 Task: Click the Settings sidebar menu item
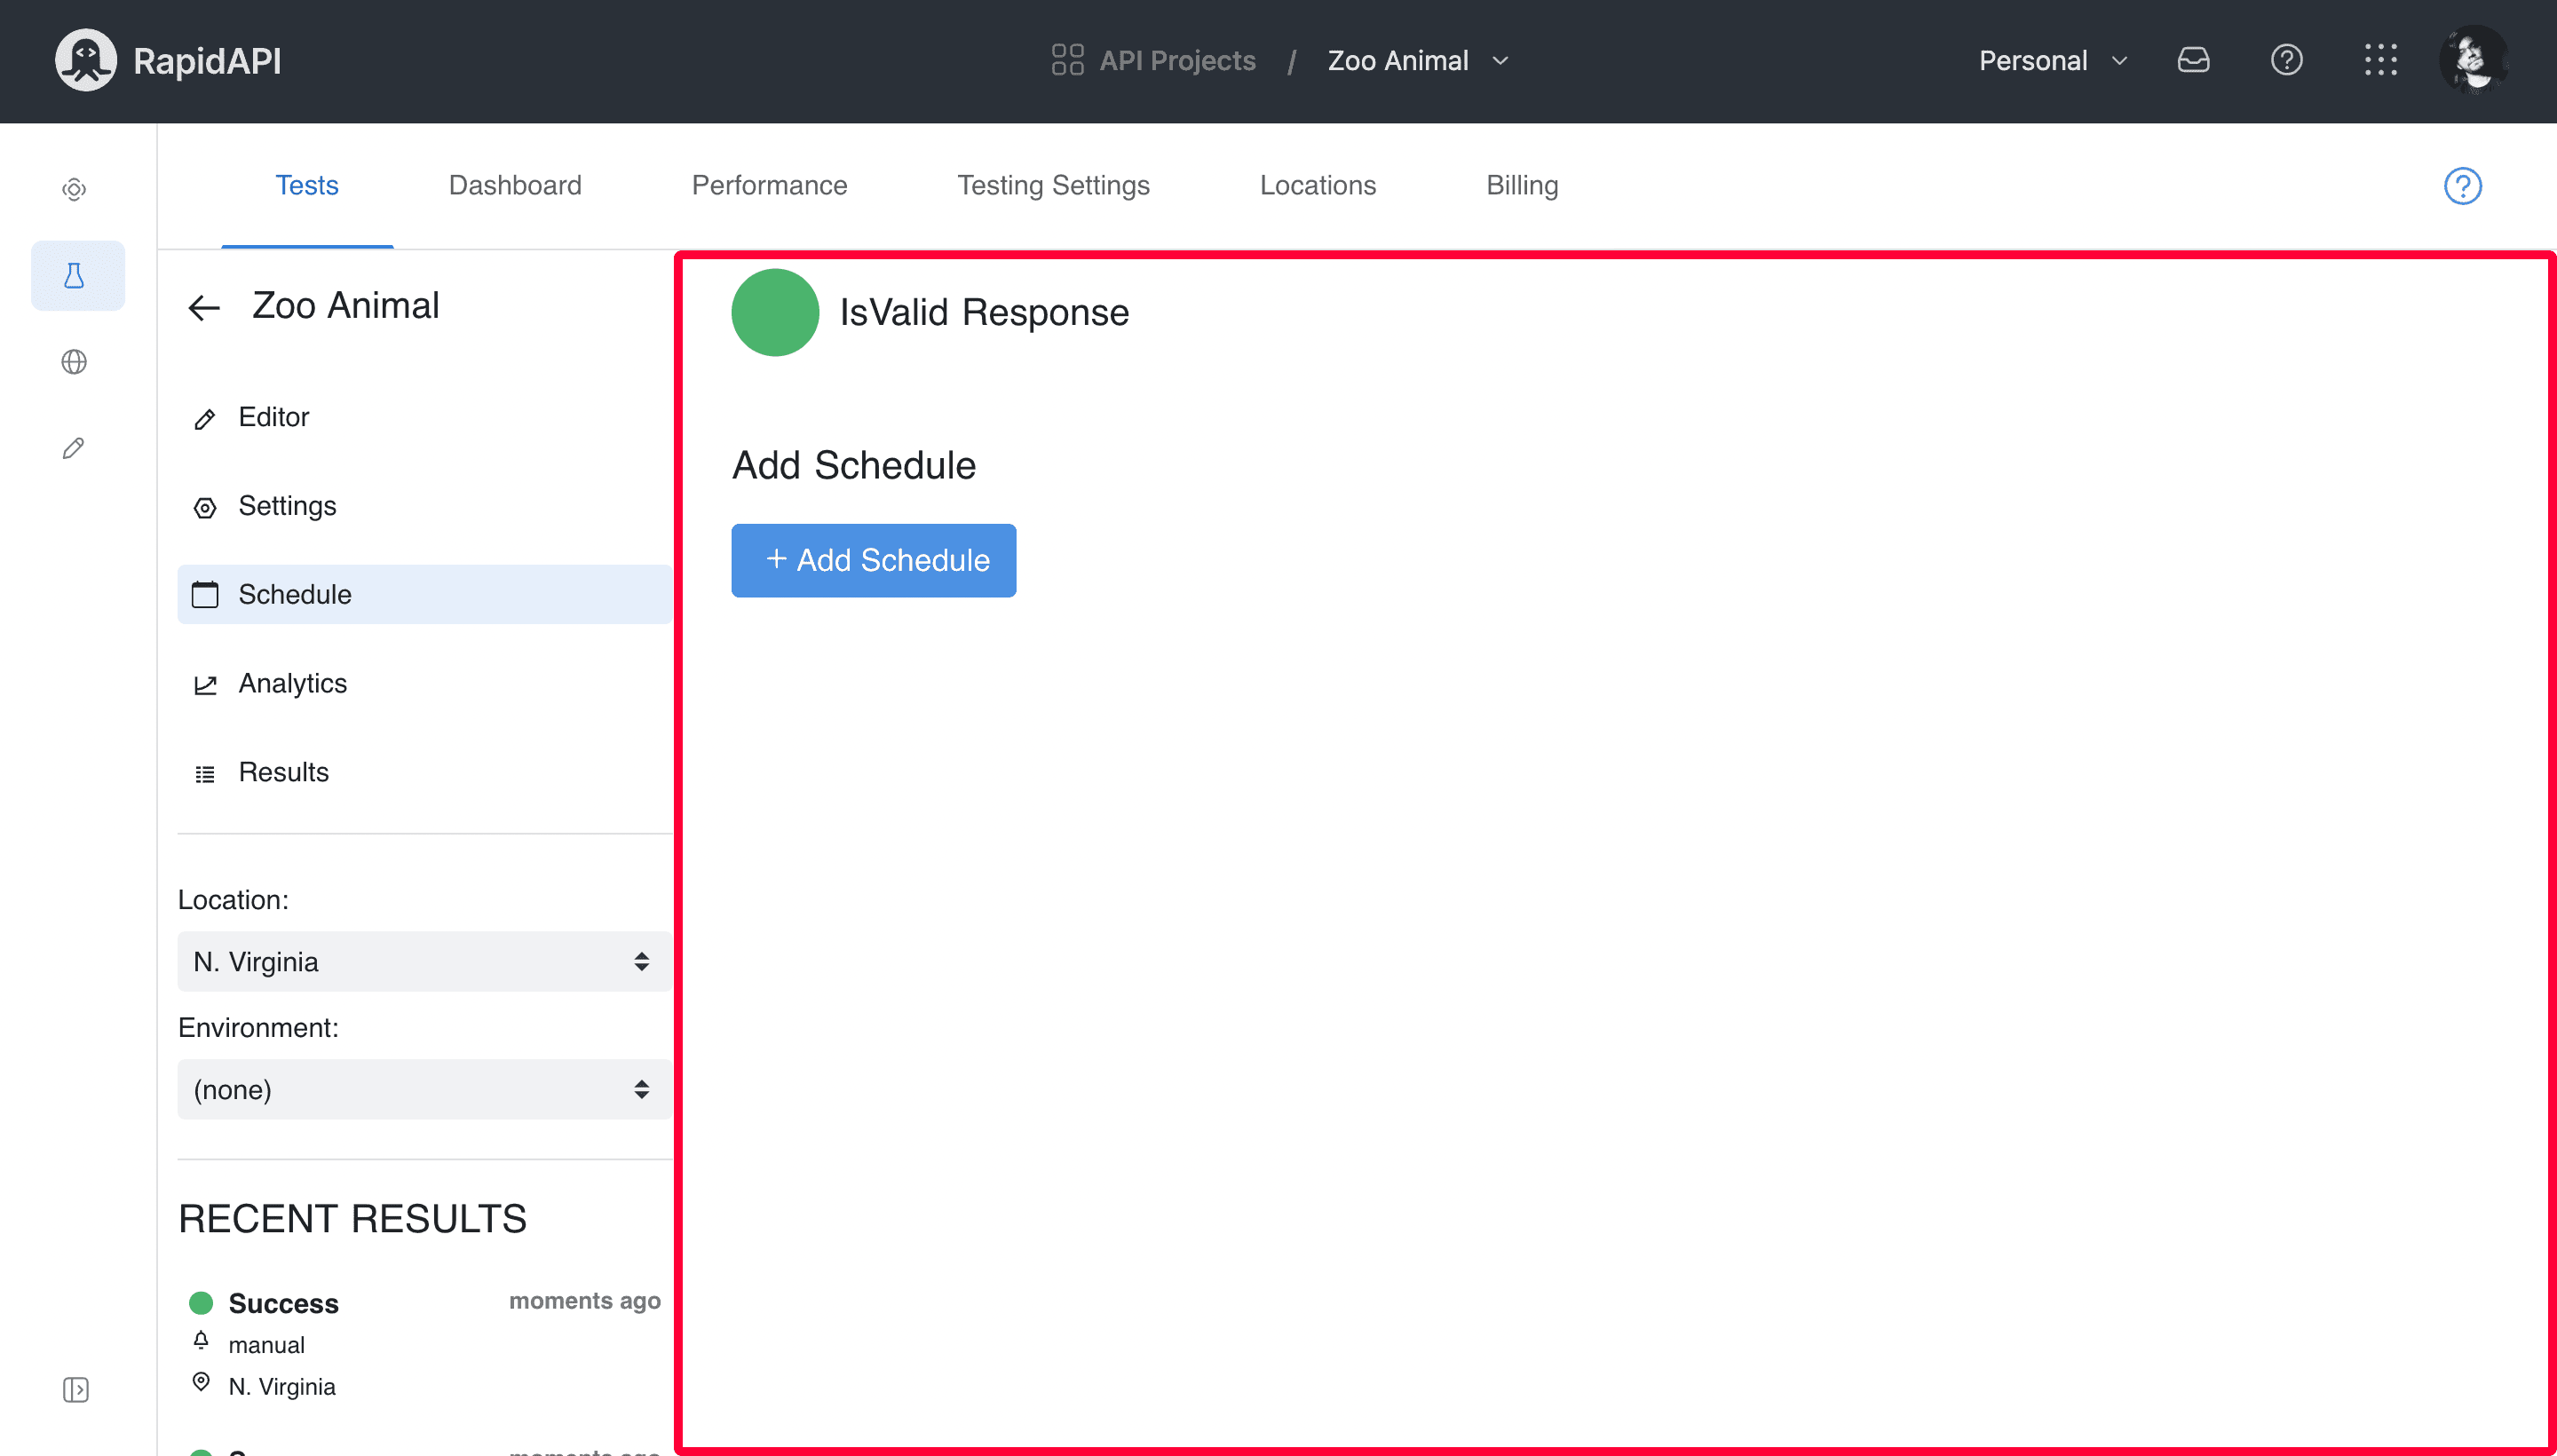[x=286, y=506]
